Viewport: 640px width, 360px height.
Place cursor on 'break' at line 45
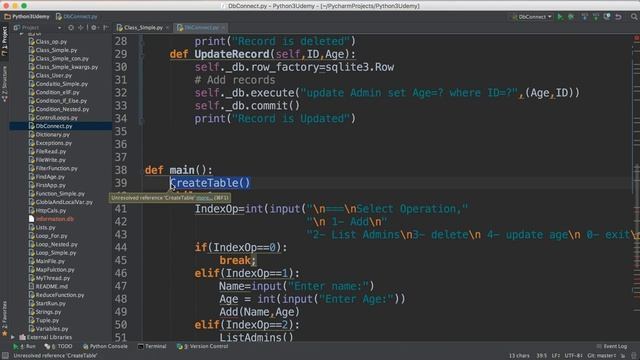pos(235,260)
